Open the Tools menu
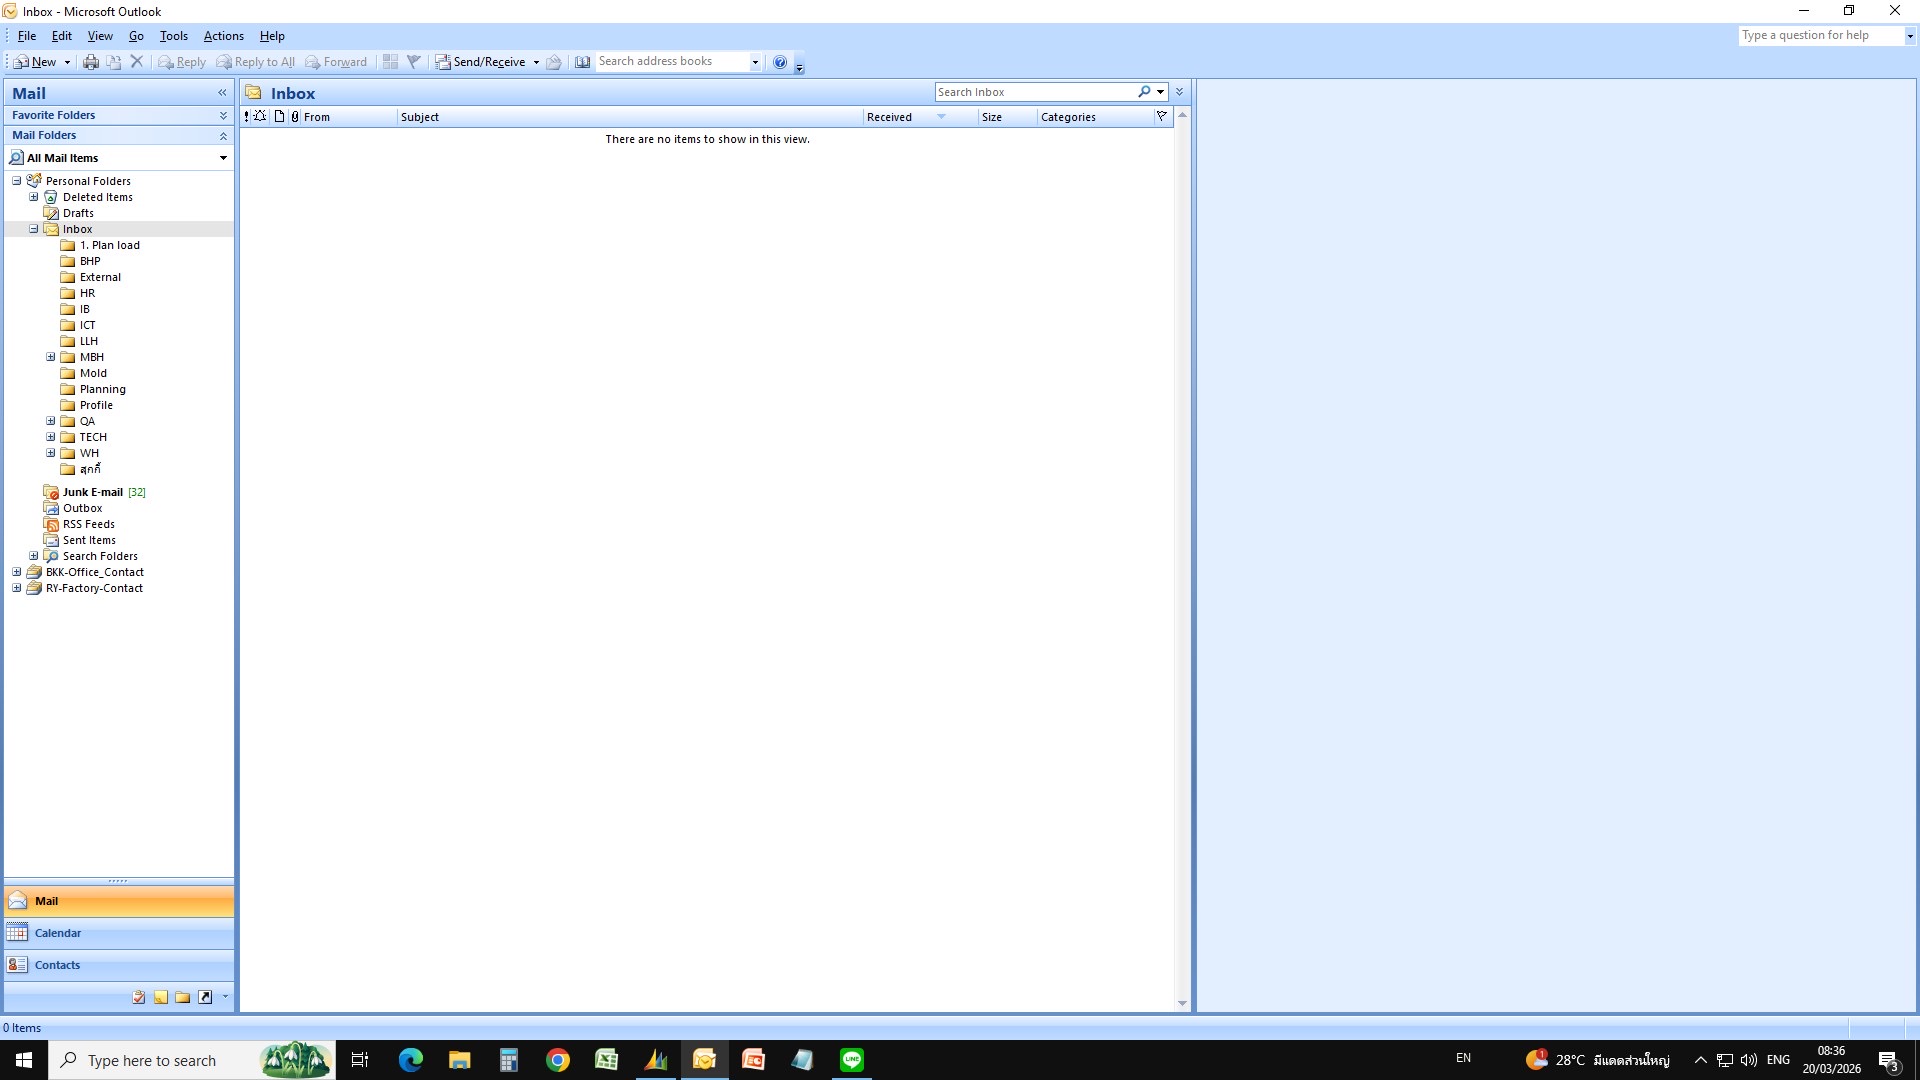The height and width of the screenshot is (1080, 1920). [173, 36]
